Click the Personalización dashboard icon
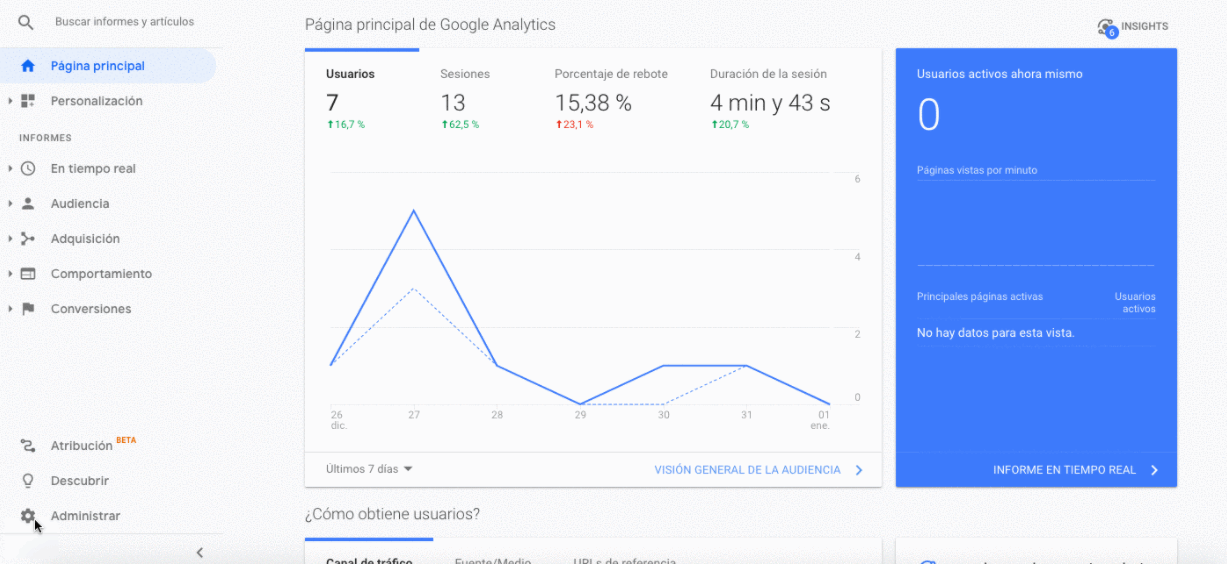The image size is (1227, 564). [28, 101]
